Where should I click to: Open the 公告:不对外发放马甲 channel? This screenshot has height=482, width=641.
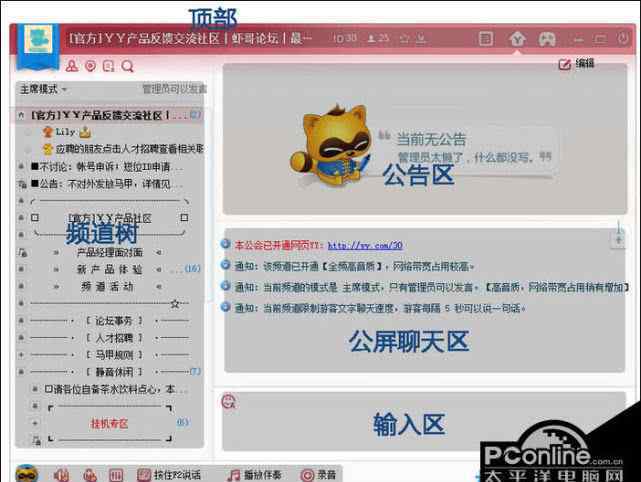tap(106, 184)
